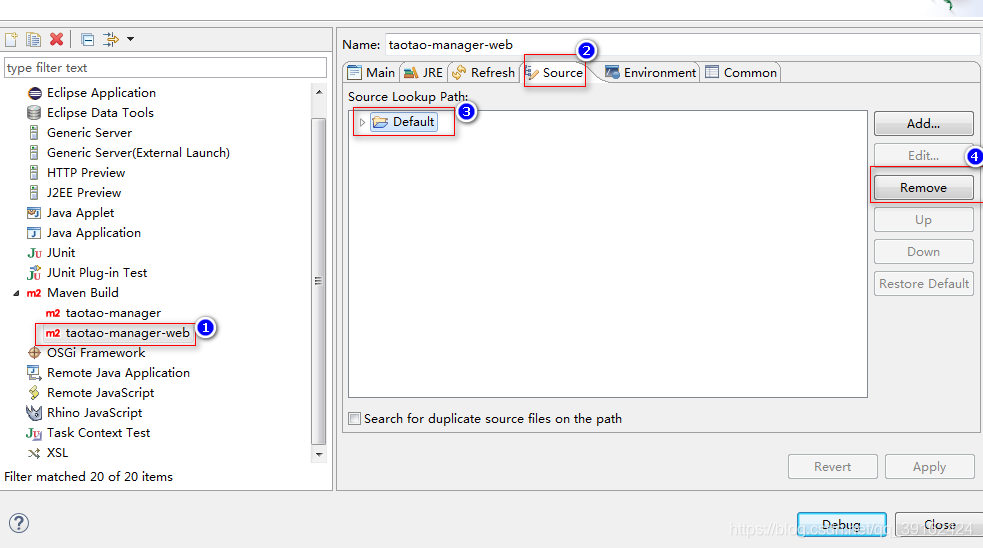Click the Close button

coord(938,525)
